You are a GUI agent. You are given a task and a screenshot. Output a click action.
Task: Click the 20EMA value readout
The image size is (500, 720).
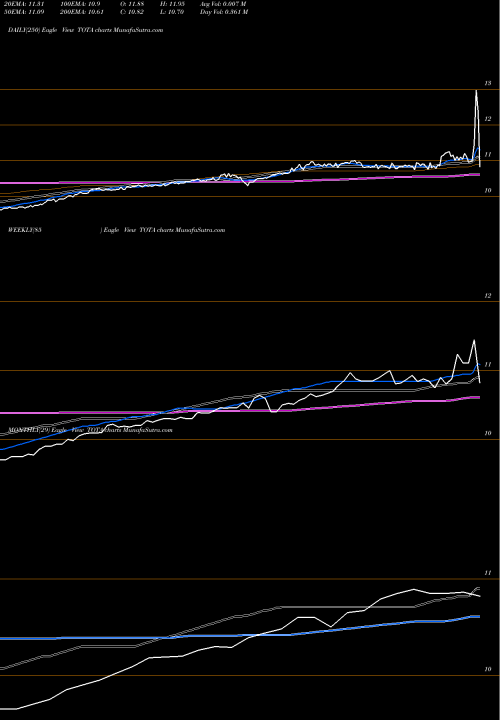[23, 4]
